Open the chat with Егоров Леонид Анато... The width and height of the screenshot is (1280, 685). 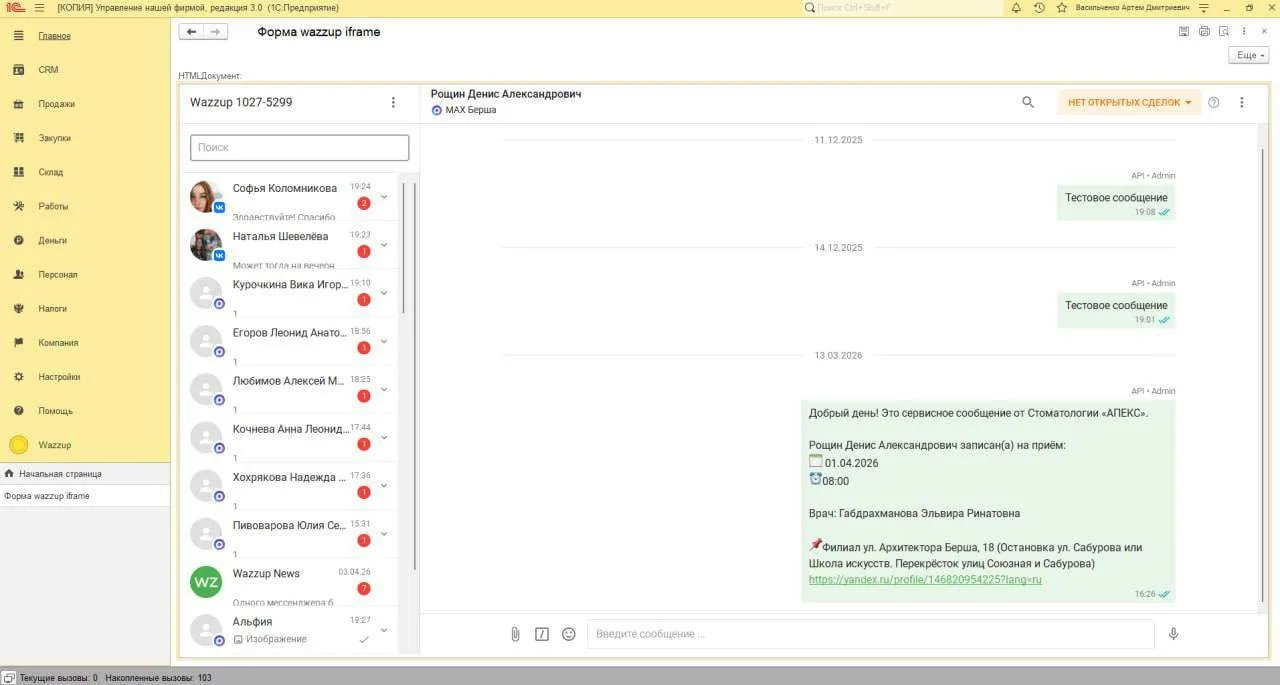(290, 341)
